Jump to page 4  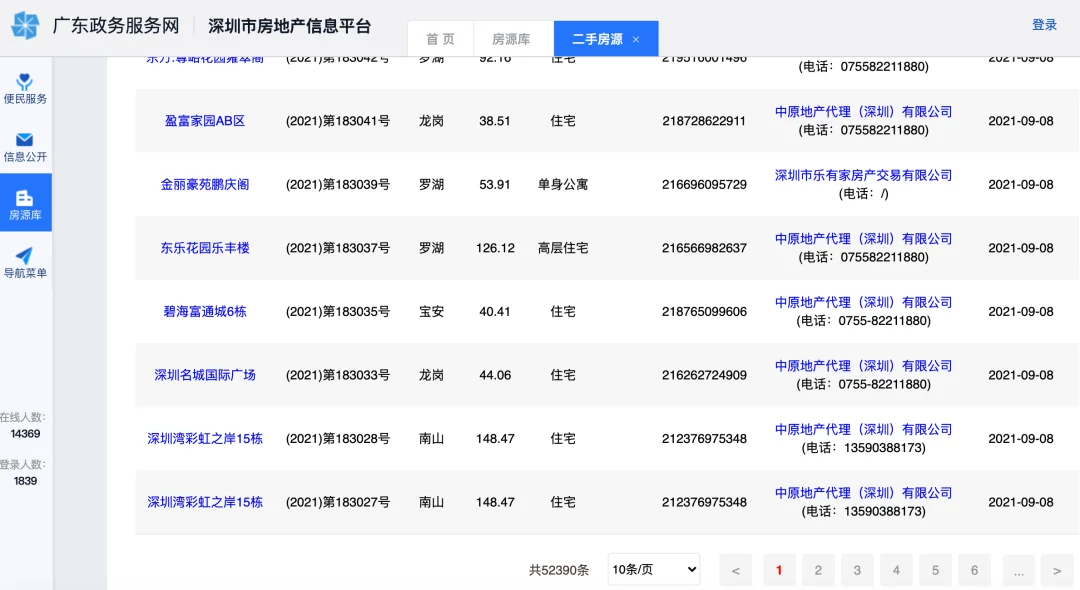pos(896,570)
